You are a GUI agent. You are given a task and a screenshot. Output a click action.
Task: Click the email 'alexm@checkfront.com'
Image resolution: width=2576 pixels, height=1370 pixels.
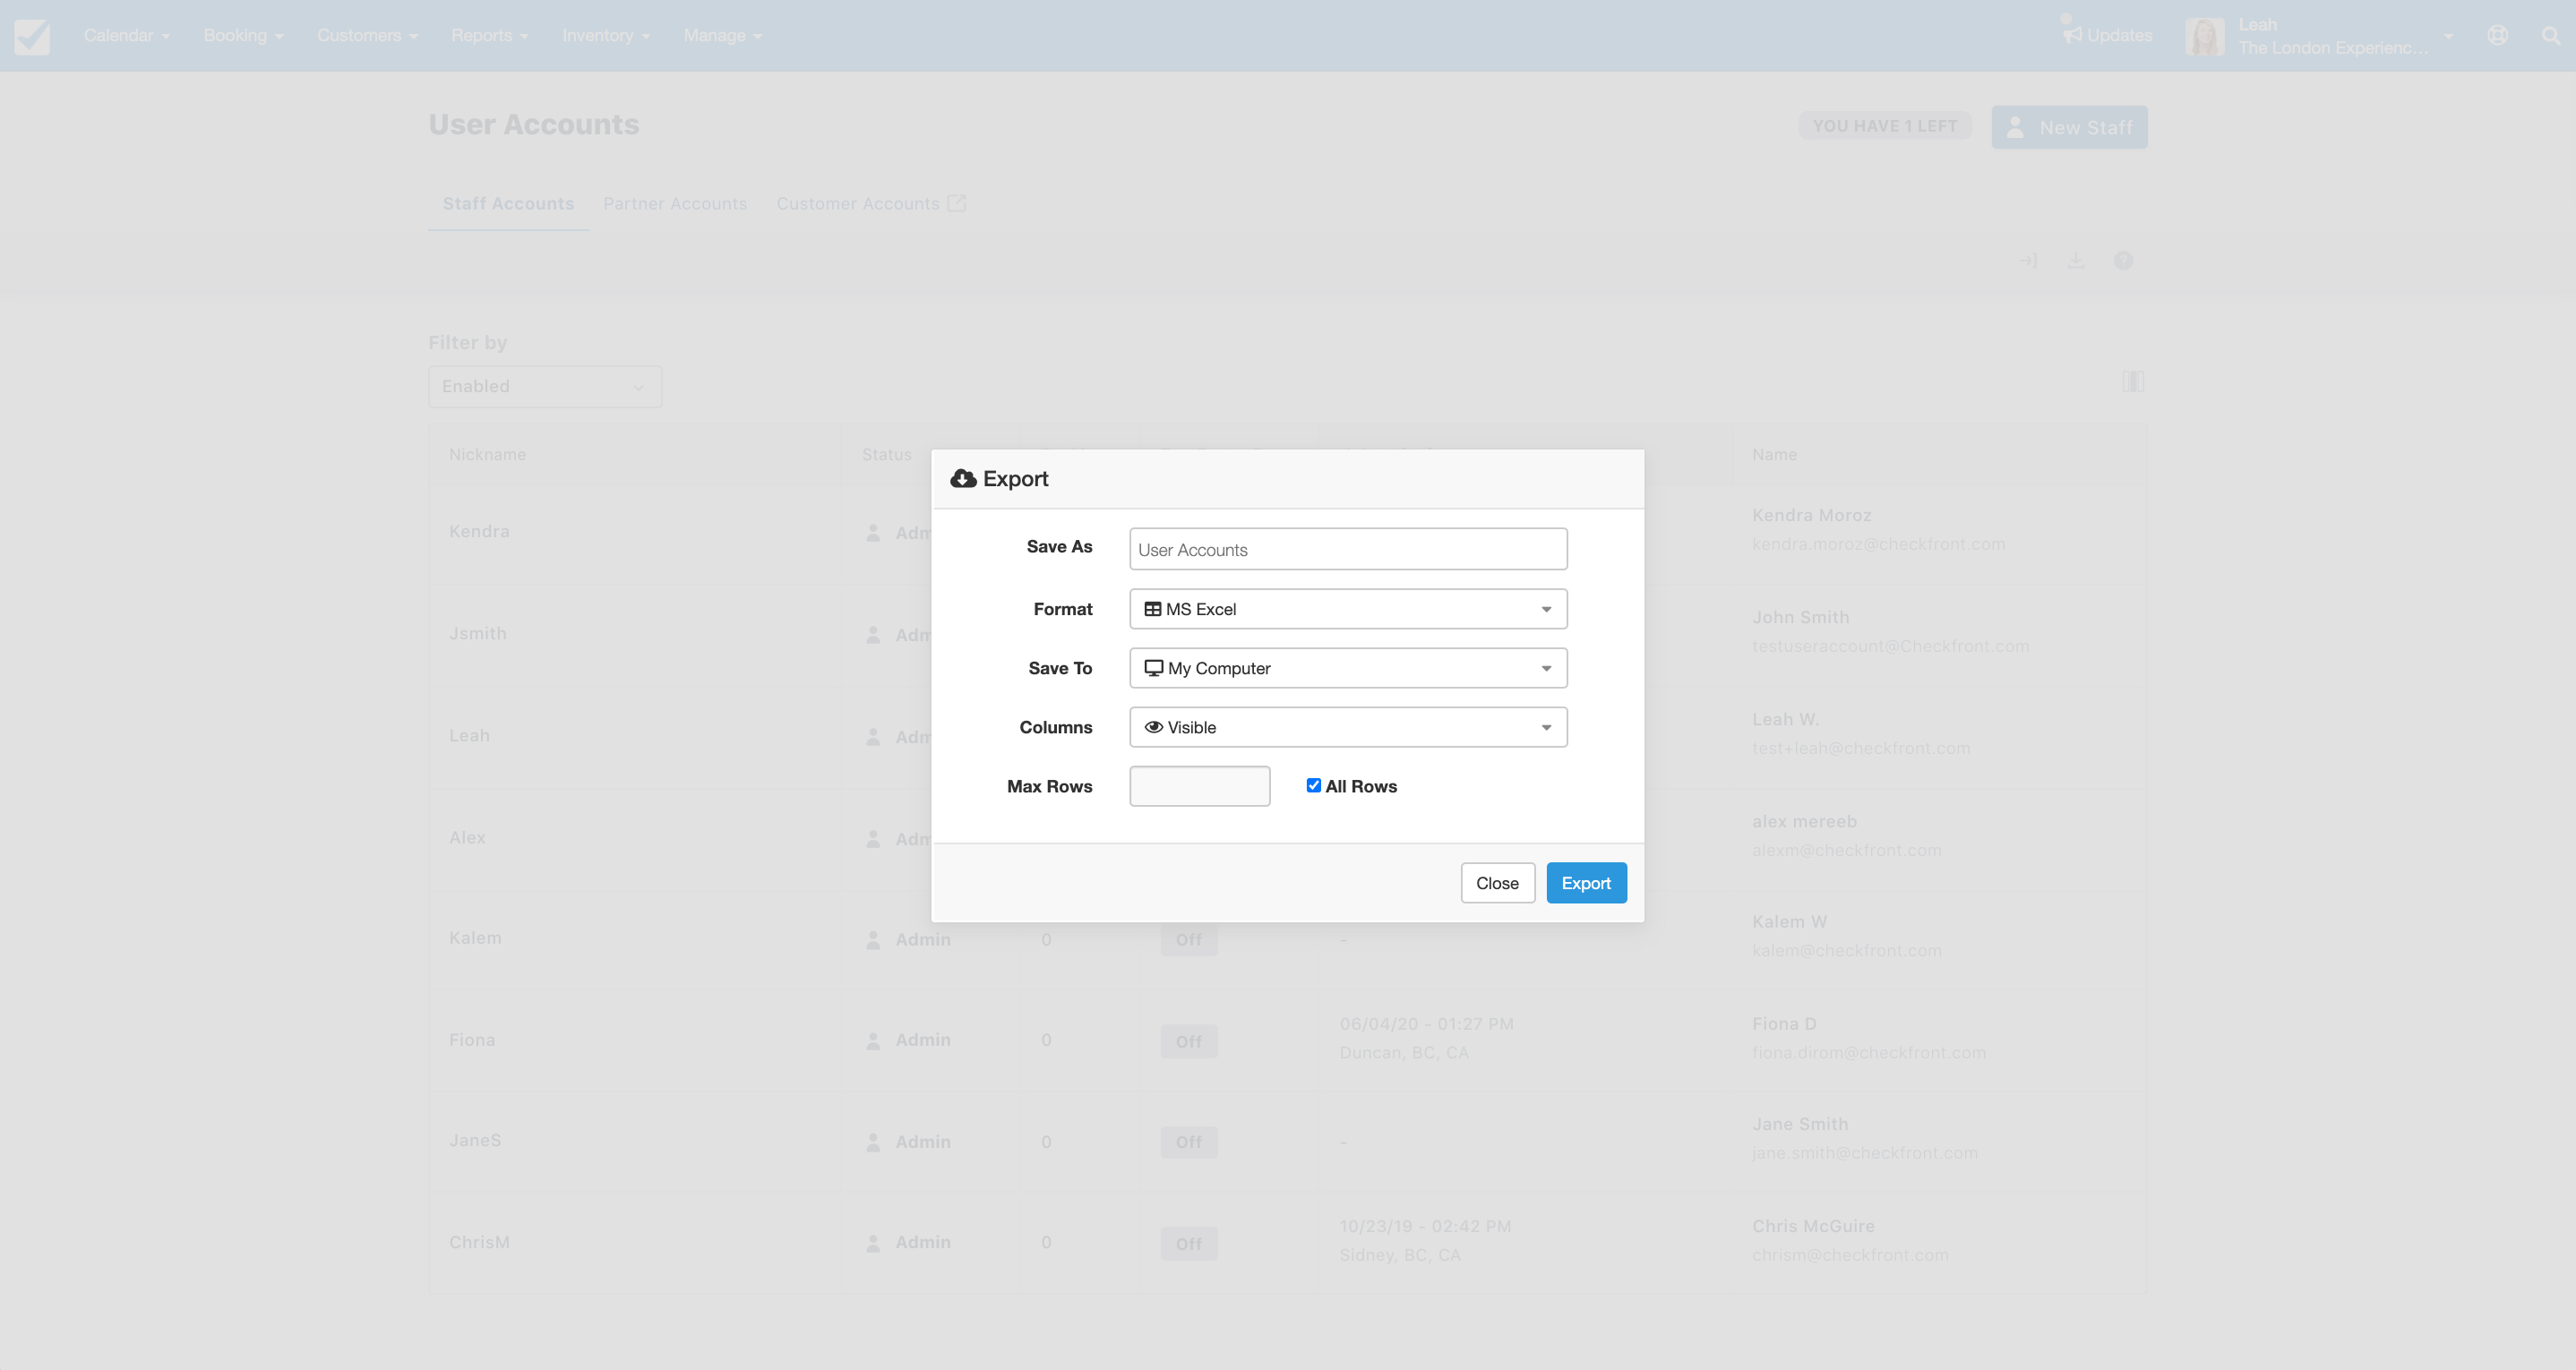tap(1846, 851)
